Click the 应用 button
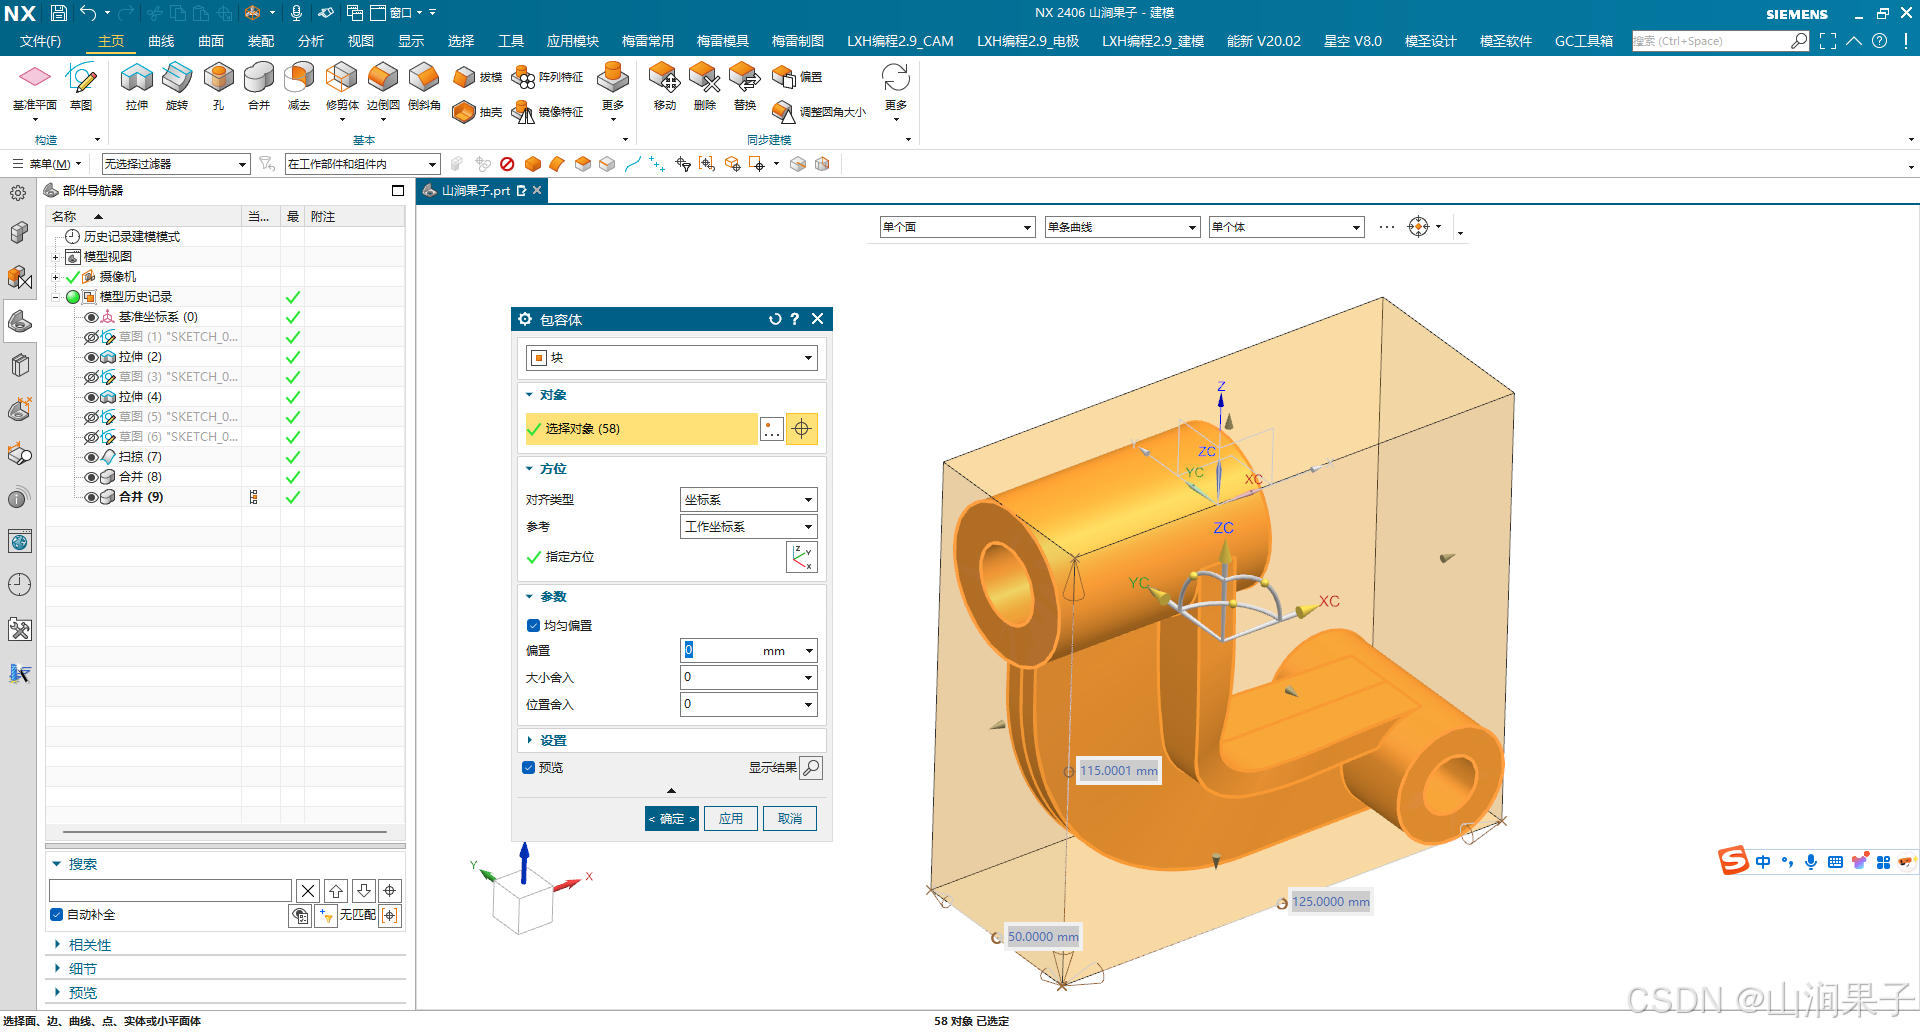1920x1032 pixels. pyautogui.click(x=731, y=819)
